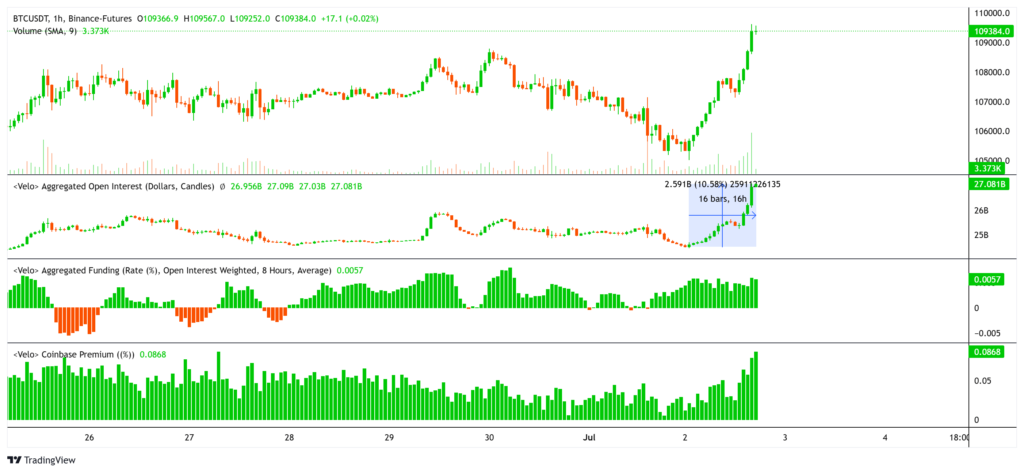Select the blue measurement range box

click(722, 216)
